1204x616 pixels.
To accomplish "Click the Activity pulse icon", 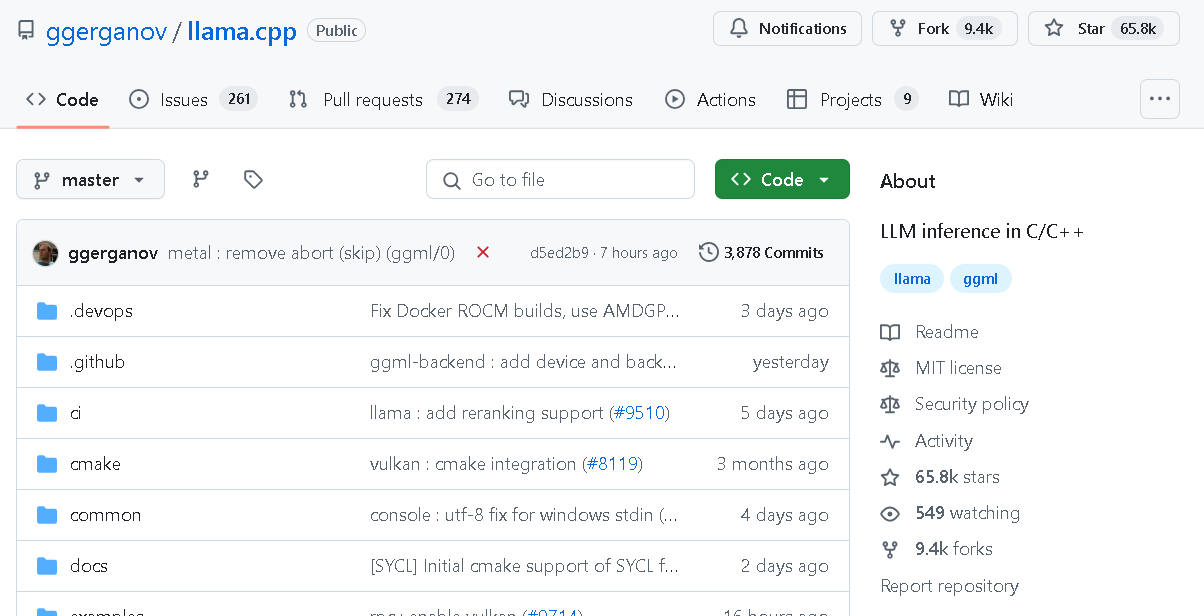I will [x=889, y=441].
